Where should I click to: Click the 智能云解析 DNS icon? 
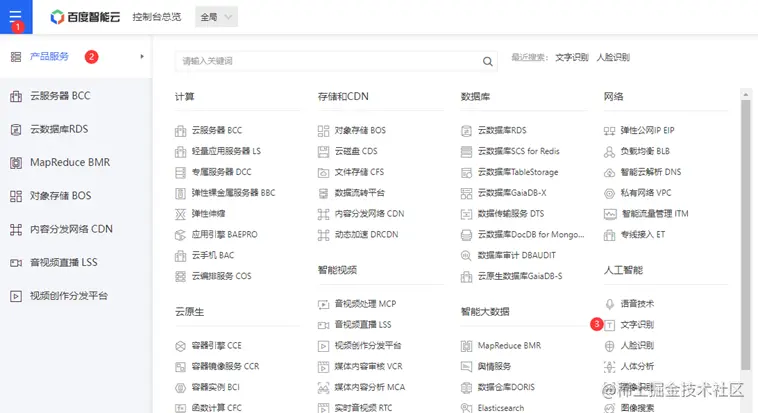tap(610, 172)
